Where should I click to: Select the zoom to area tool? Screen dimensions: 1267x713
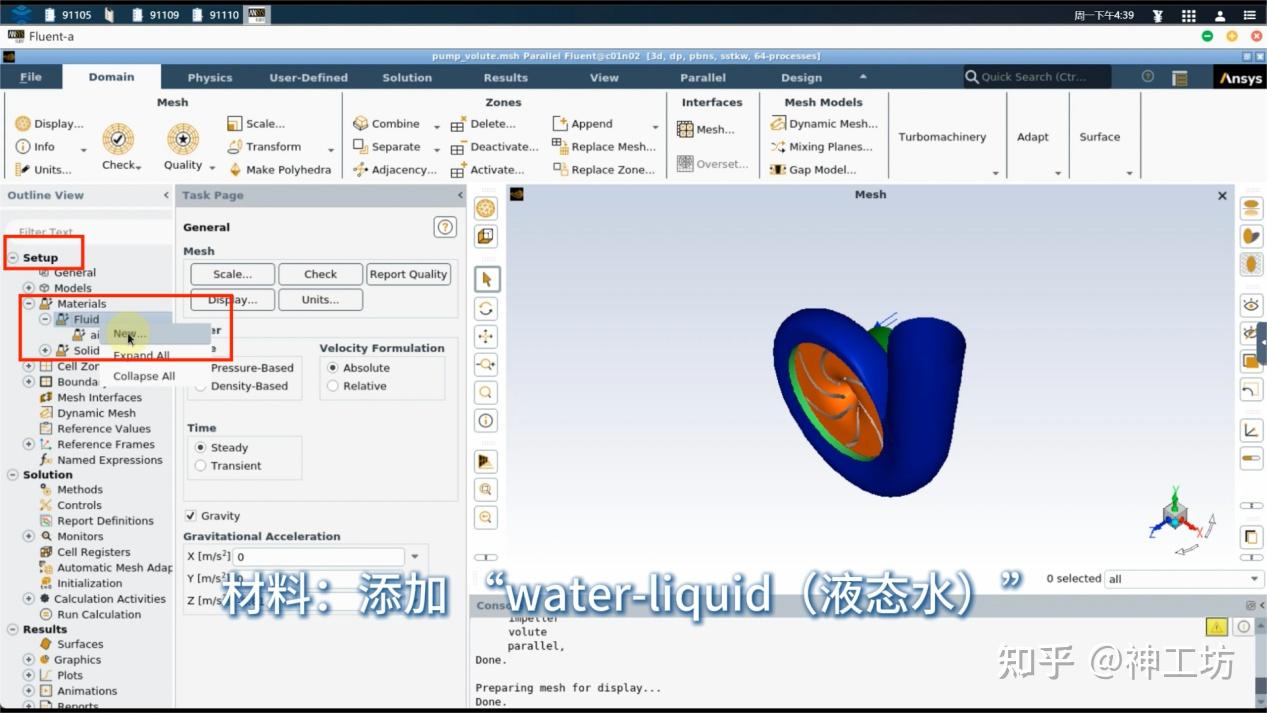click(x=486, y=392)
